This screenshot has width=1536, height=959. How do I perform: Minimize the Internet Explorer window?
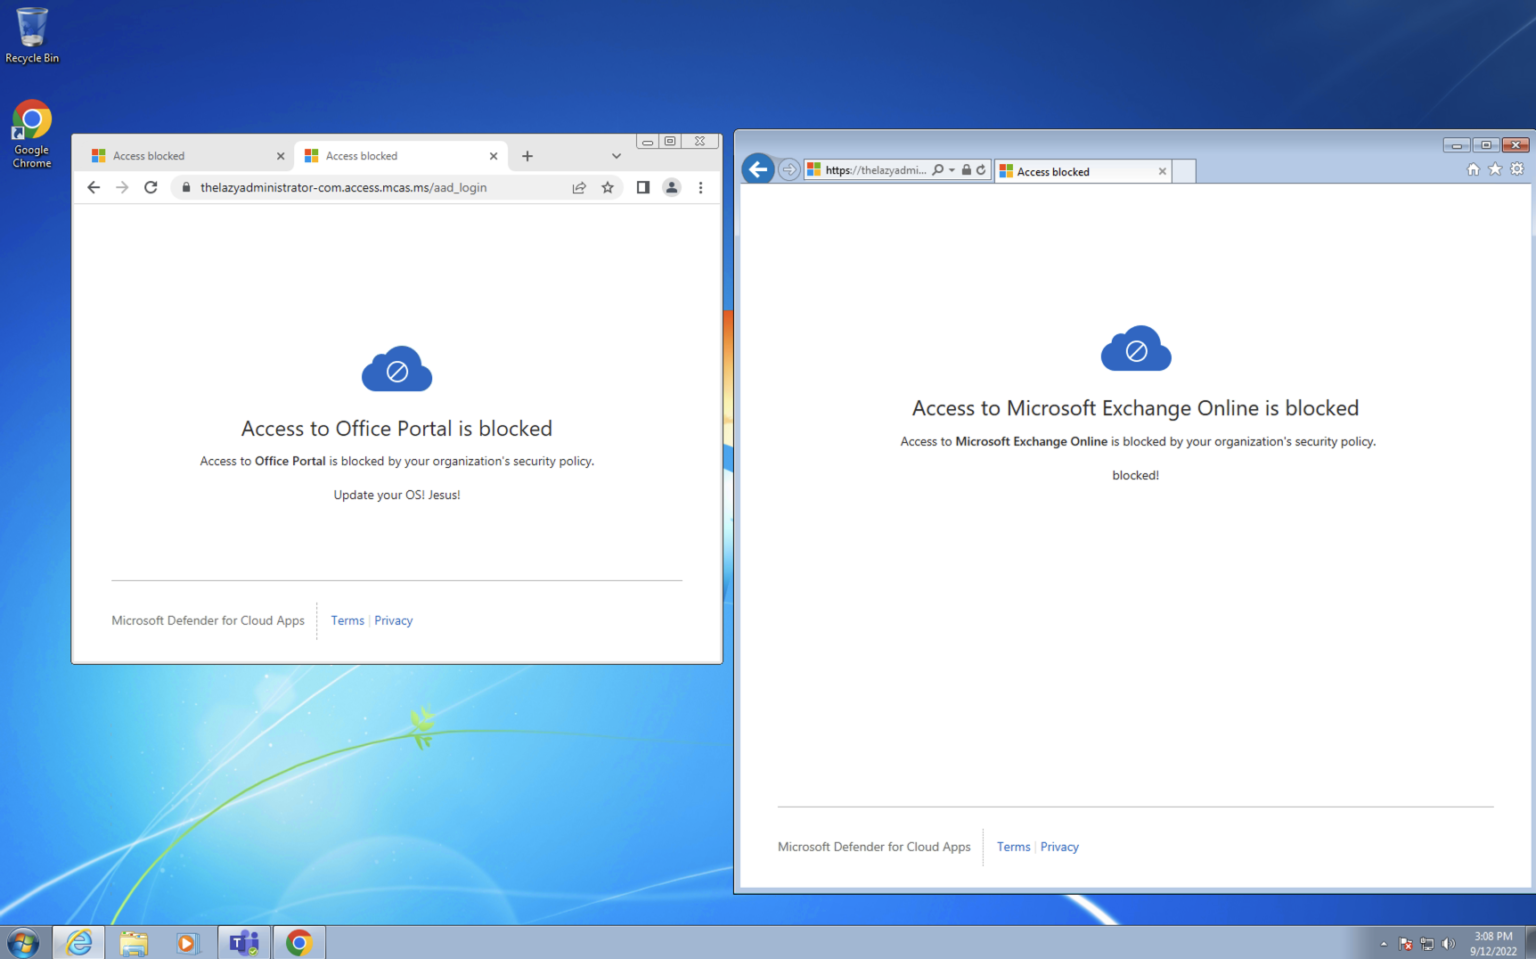point(1457,145)
